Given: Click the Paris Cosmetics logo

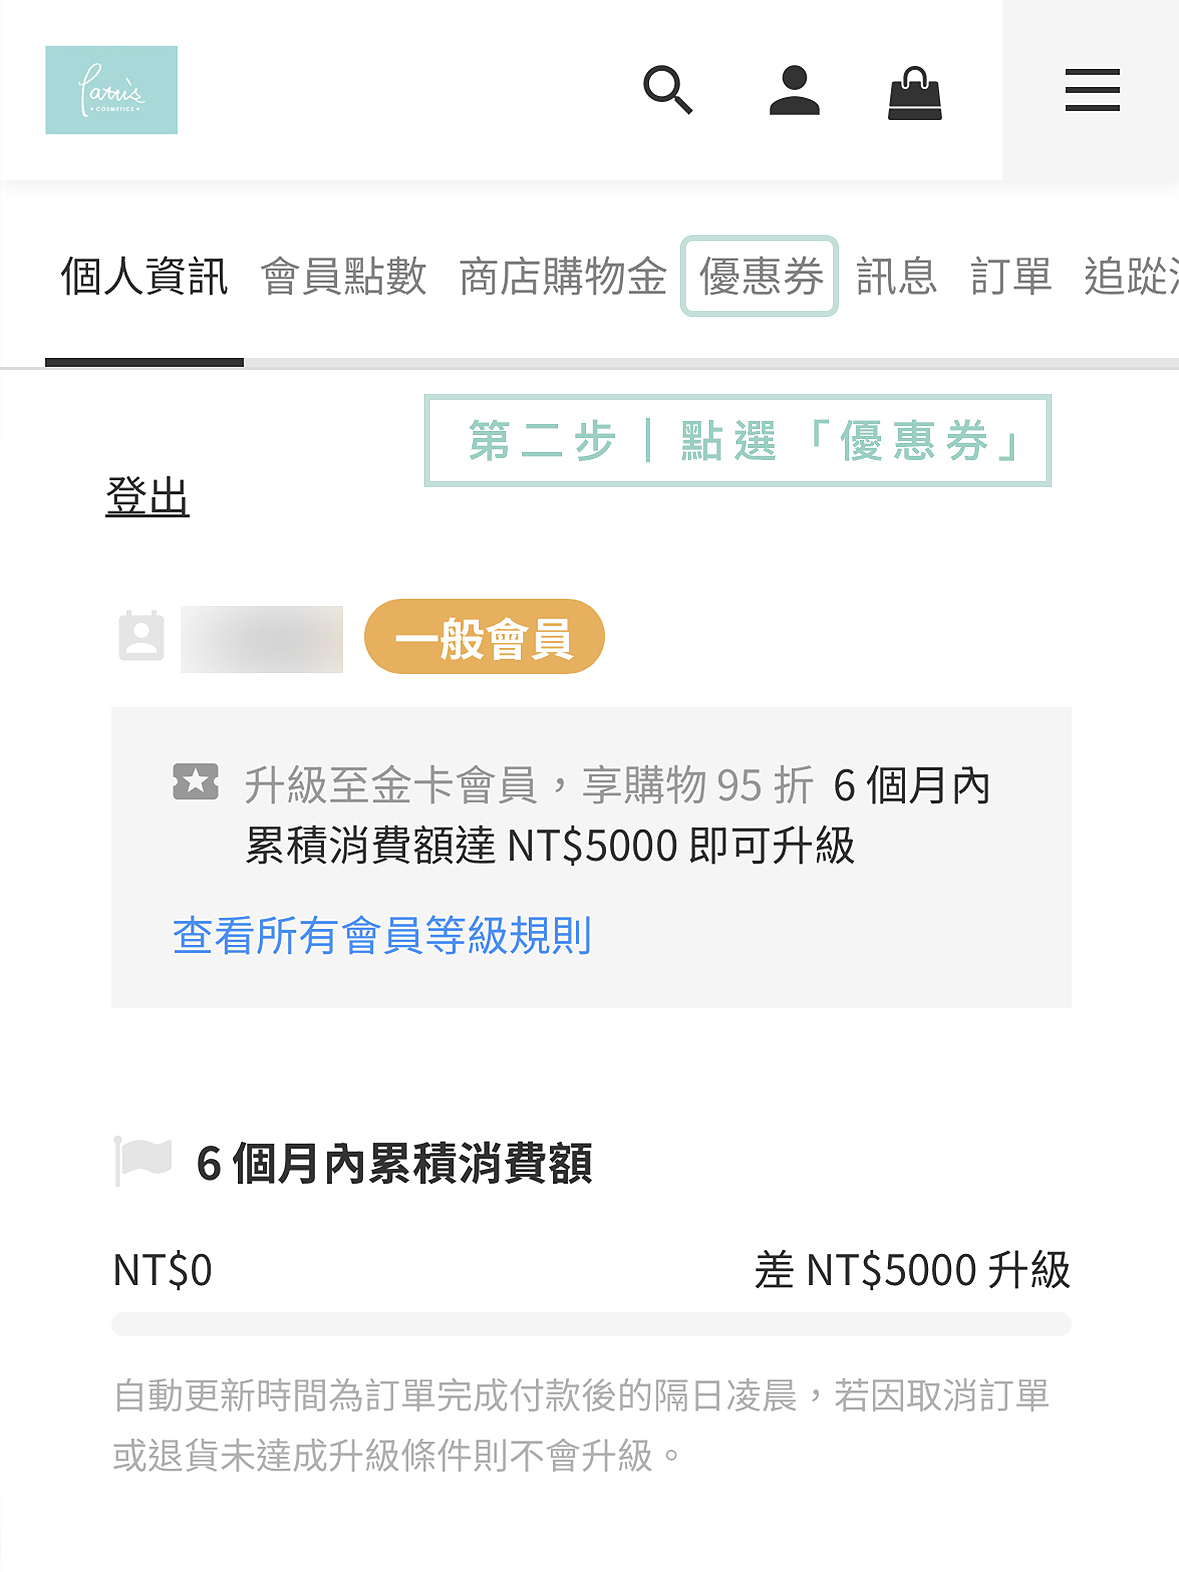Looking at the screenshot, I should [111, 90].
